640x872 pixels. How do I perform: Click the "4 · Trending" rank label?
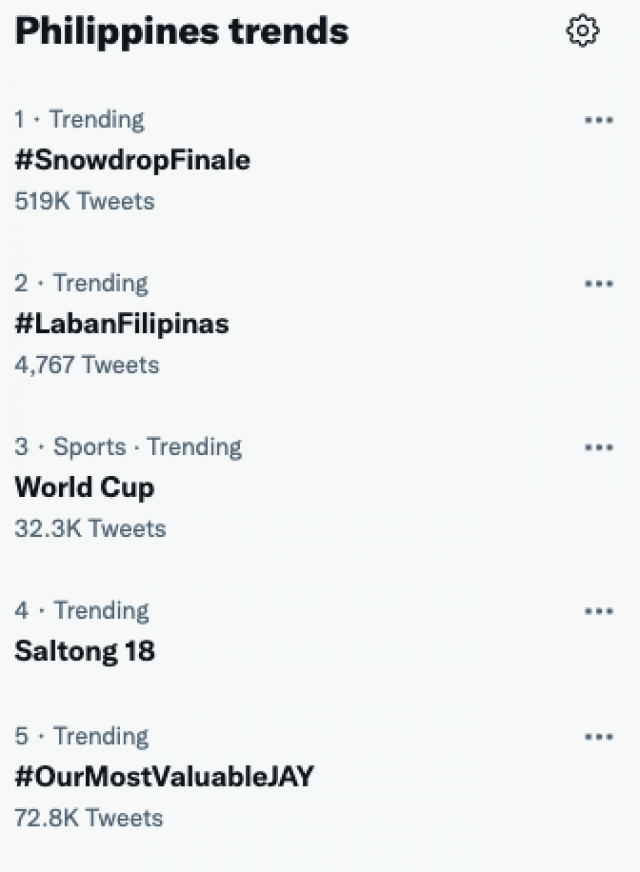pos(81,611)
